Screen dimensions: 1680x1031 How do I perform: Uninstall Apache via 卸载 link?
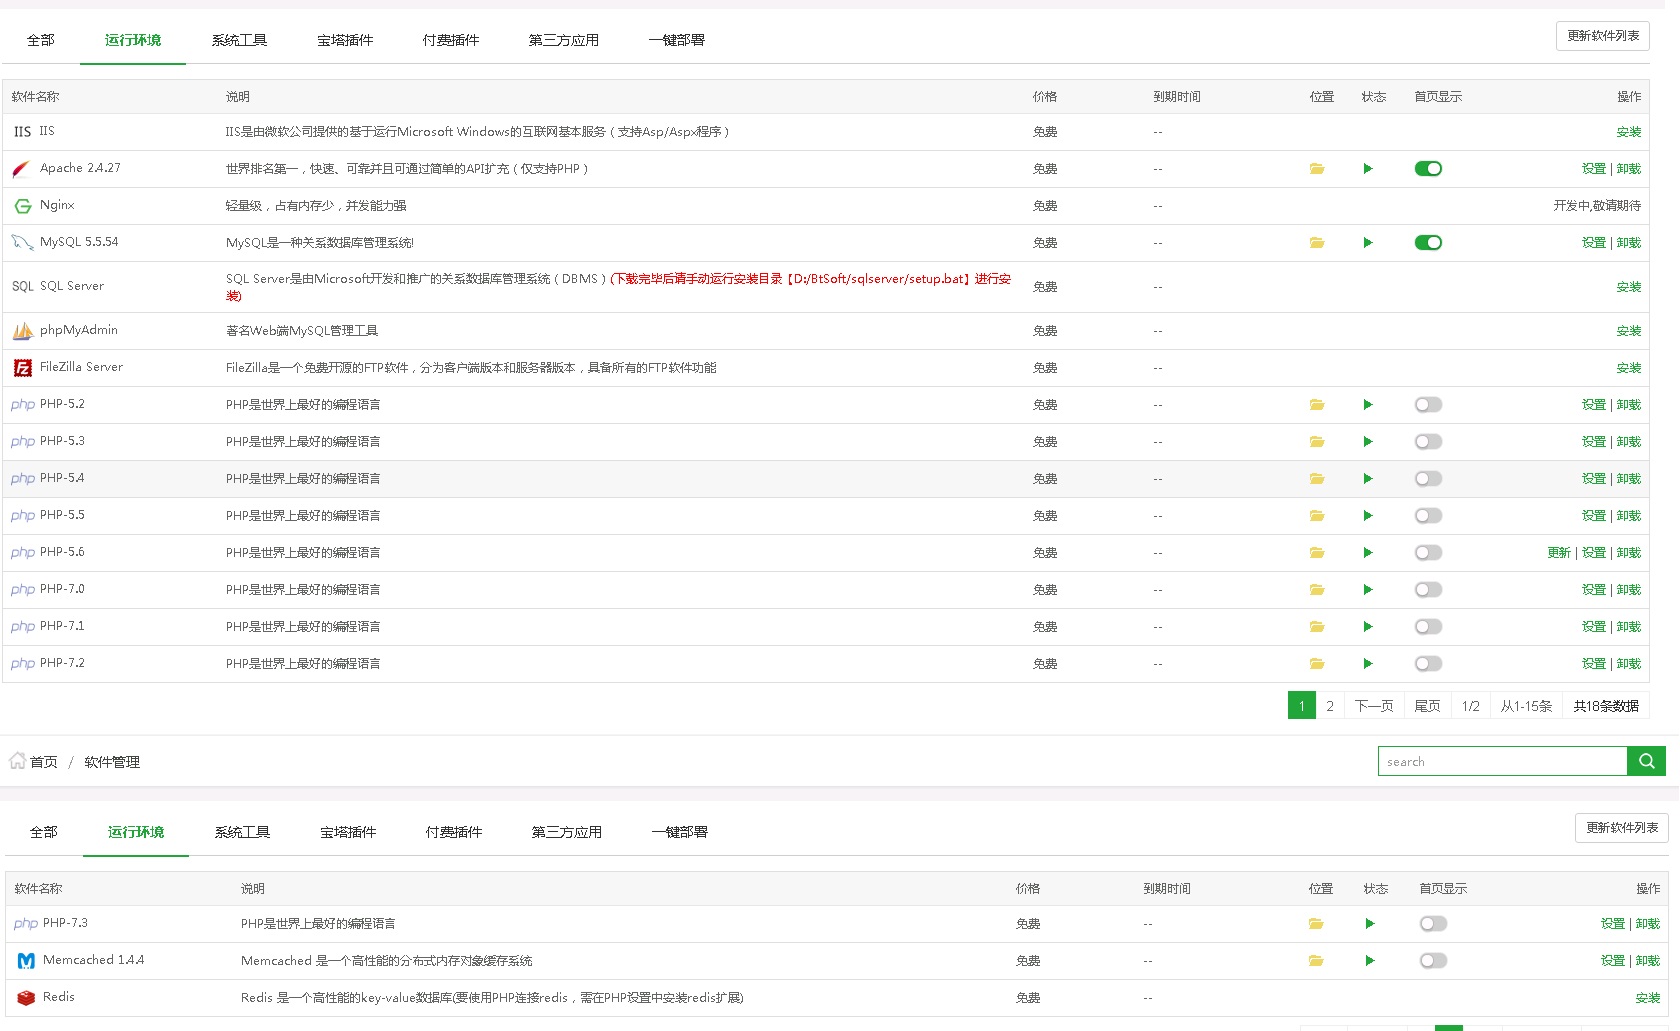(1629, 169)
